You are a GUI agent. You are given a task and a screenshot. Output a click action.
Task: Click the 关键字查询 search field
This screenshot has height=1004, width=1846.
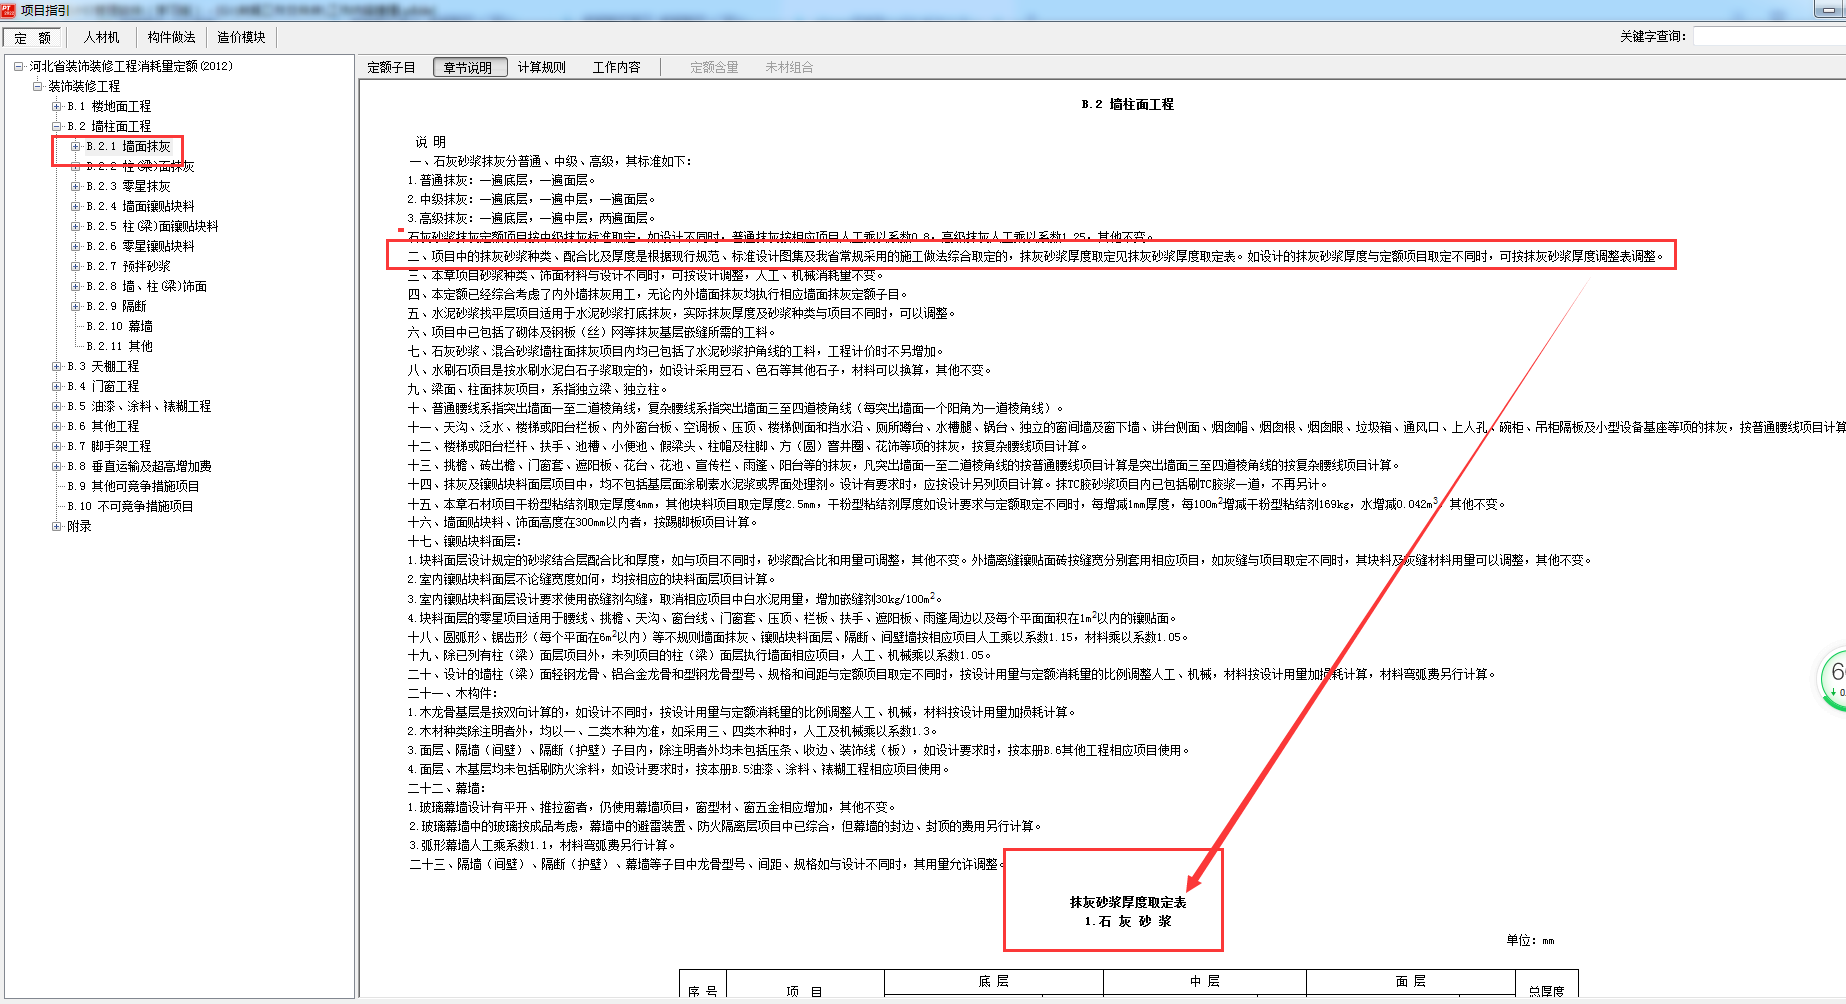1768,36
